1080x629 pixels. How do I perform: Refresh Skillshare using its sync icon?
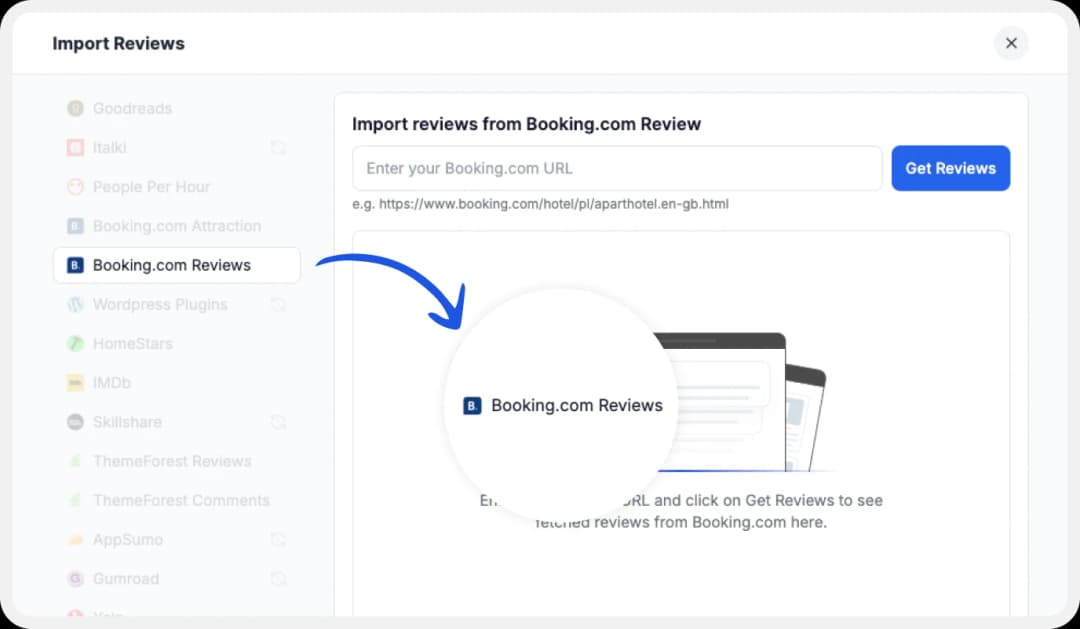[x=278, y=422]
